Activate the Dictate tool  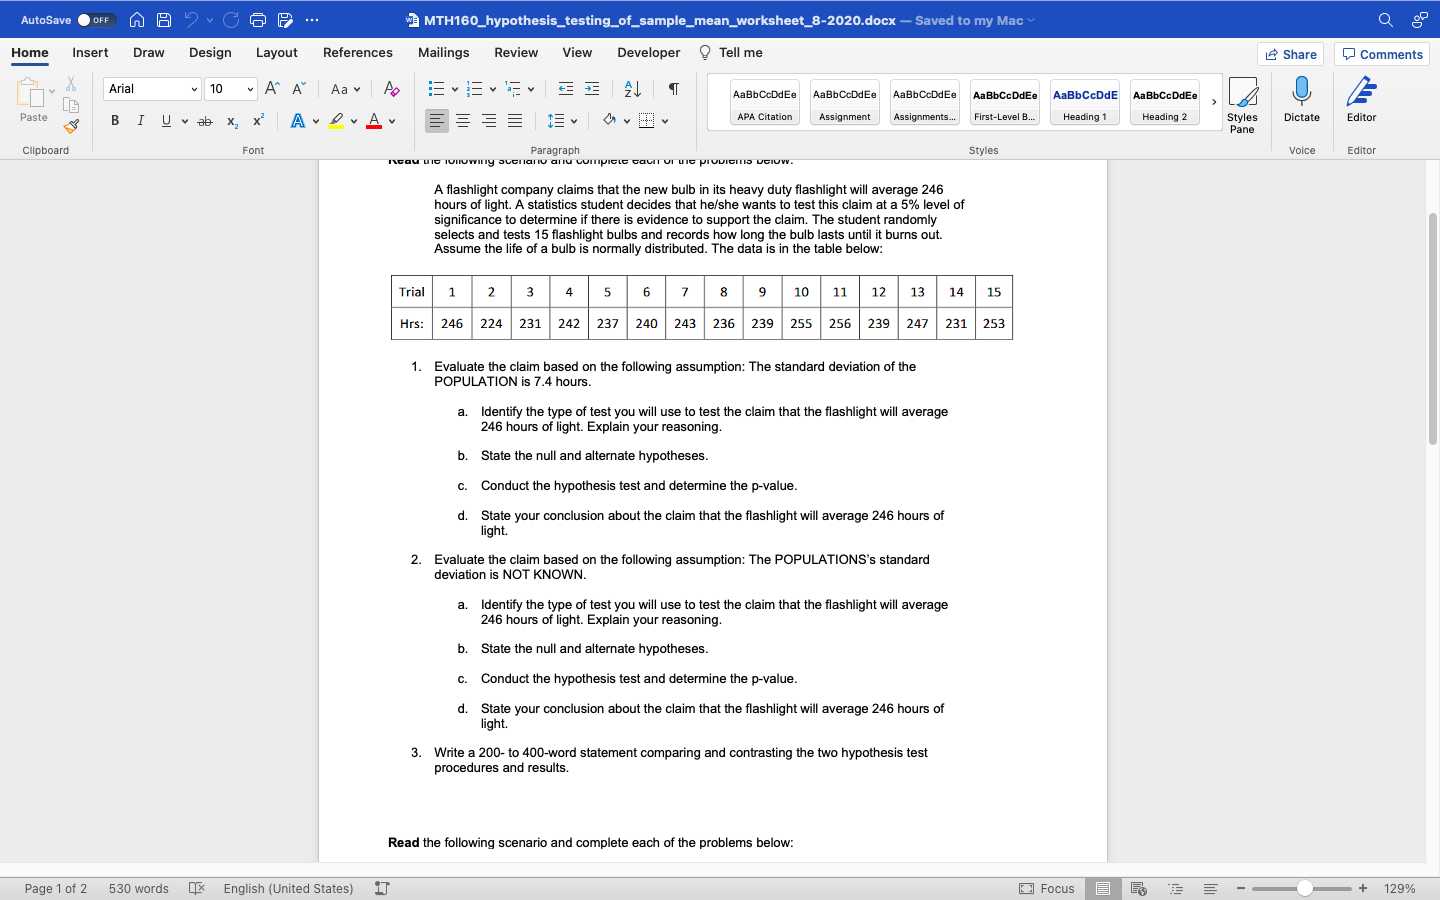tap(1301, 103)
